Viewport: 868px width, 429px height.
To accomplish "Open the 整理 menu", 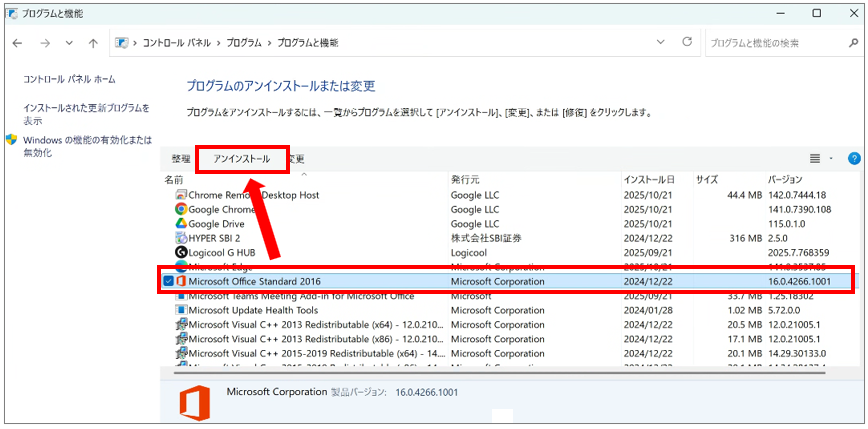I will click(x=180, y=159).
